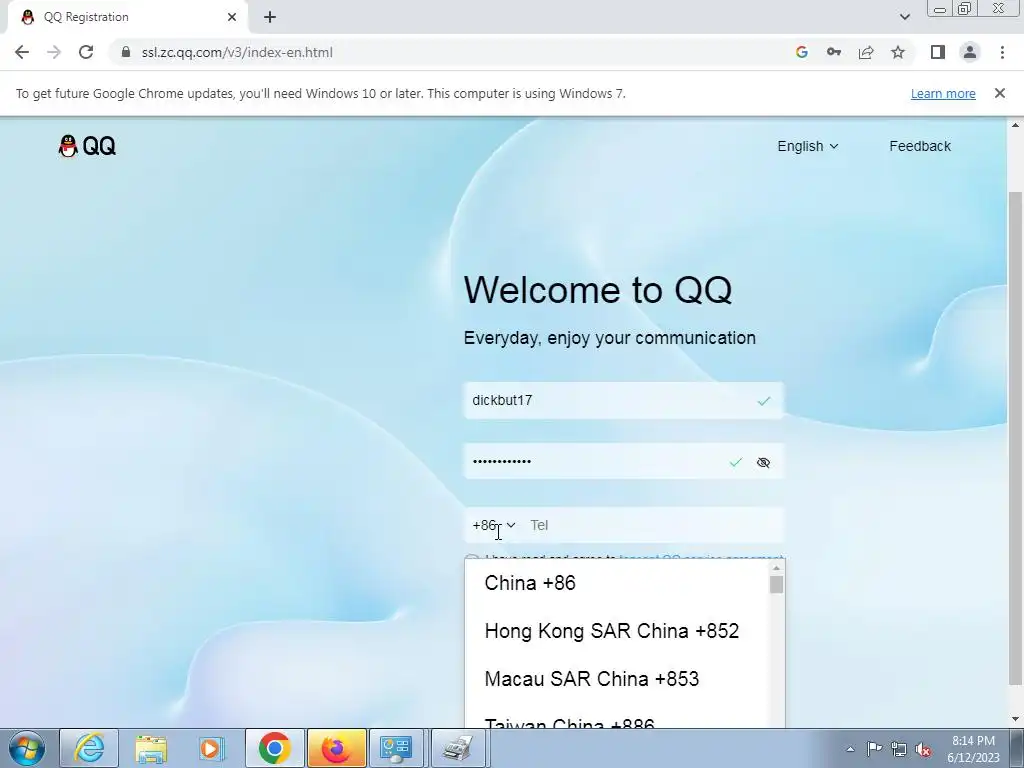Select Macau SAR China +853
The height and width of the screenshot is (768, 1024).
pyautogui.click(x=618, y=679)
